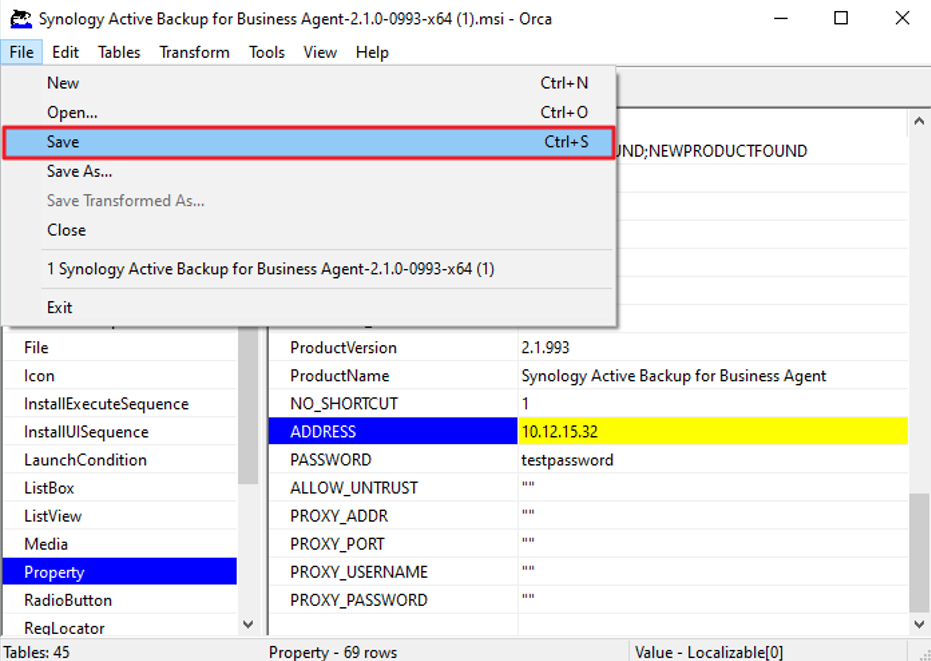Click the Tables: 45 status bar entry
Screen dimensions: 931x661
[36, 652]
